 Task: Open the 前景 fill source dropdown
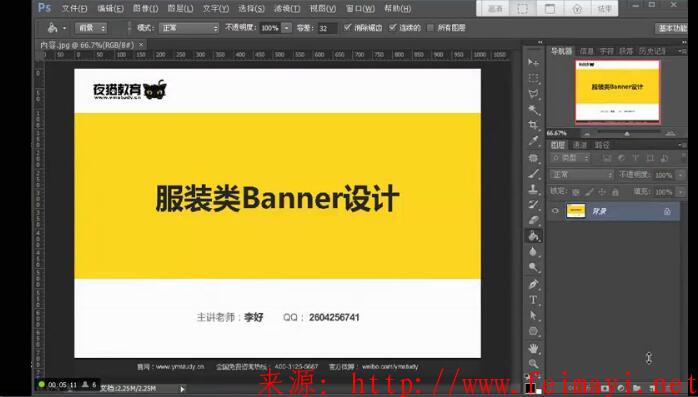pyautogui.click(x=91, y=28)
